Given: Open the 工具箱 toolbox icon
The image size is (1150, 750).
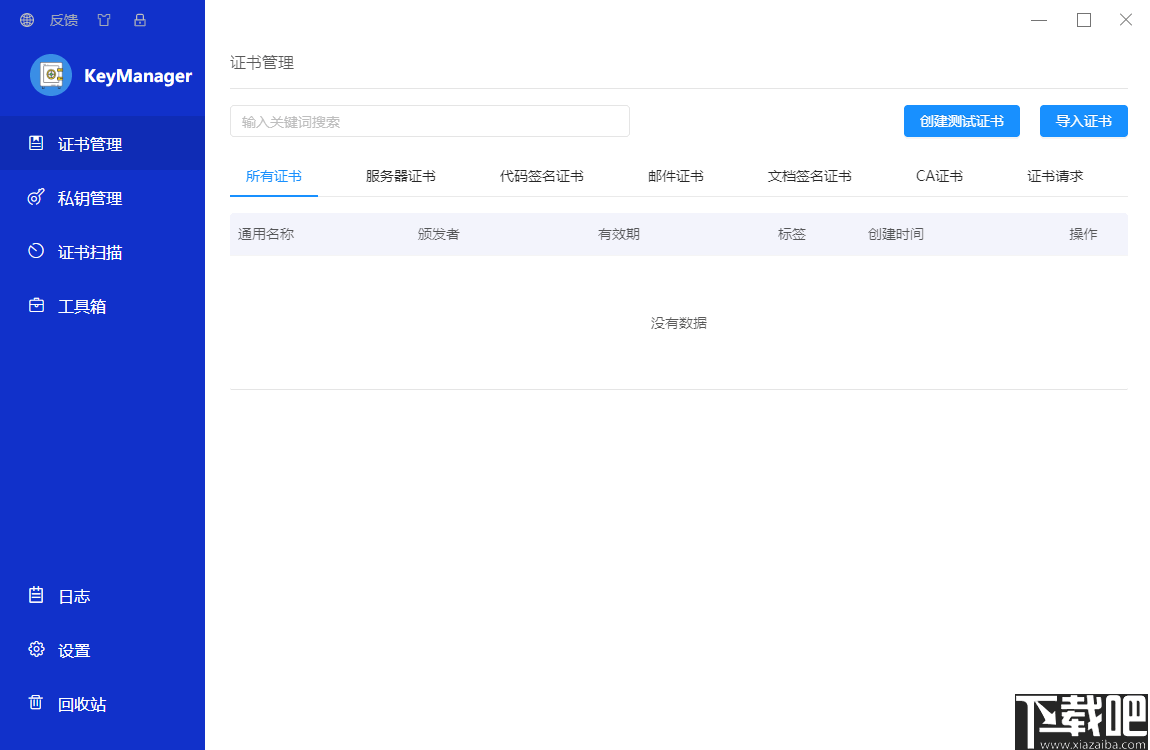Looking at the screenshot, I should (34, 305).
